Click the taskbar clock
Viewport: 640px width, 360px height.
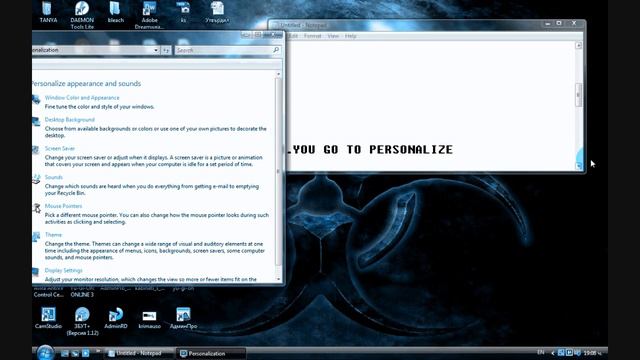pyautogui.click(x=591, y=353)
